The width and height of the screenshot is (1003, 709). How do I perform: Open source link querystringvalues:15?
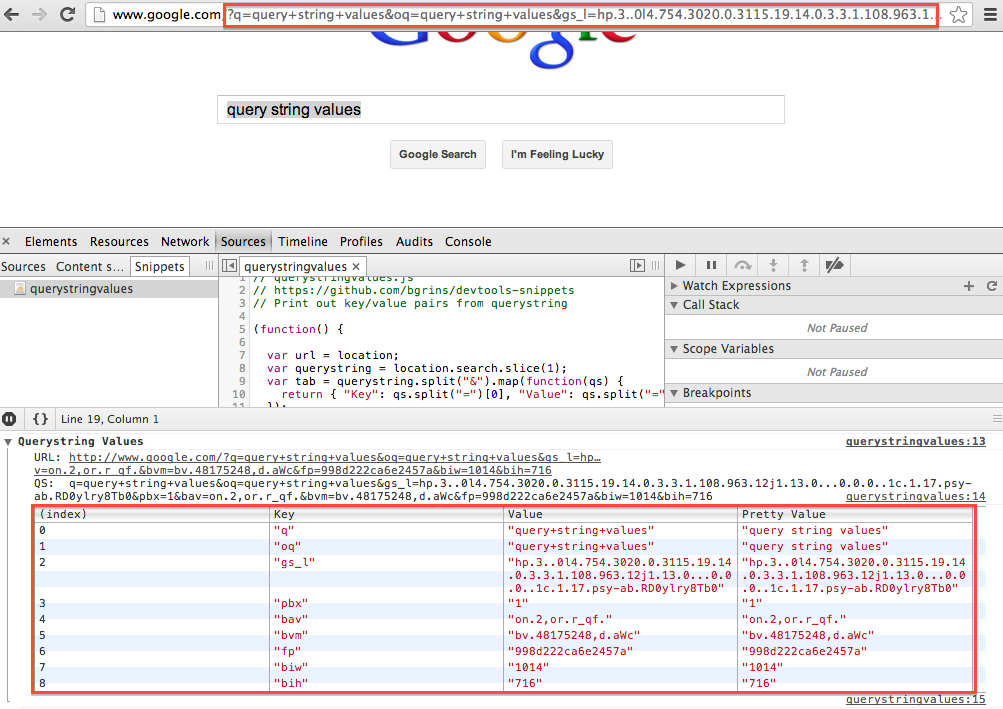915,699
